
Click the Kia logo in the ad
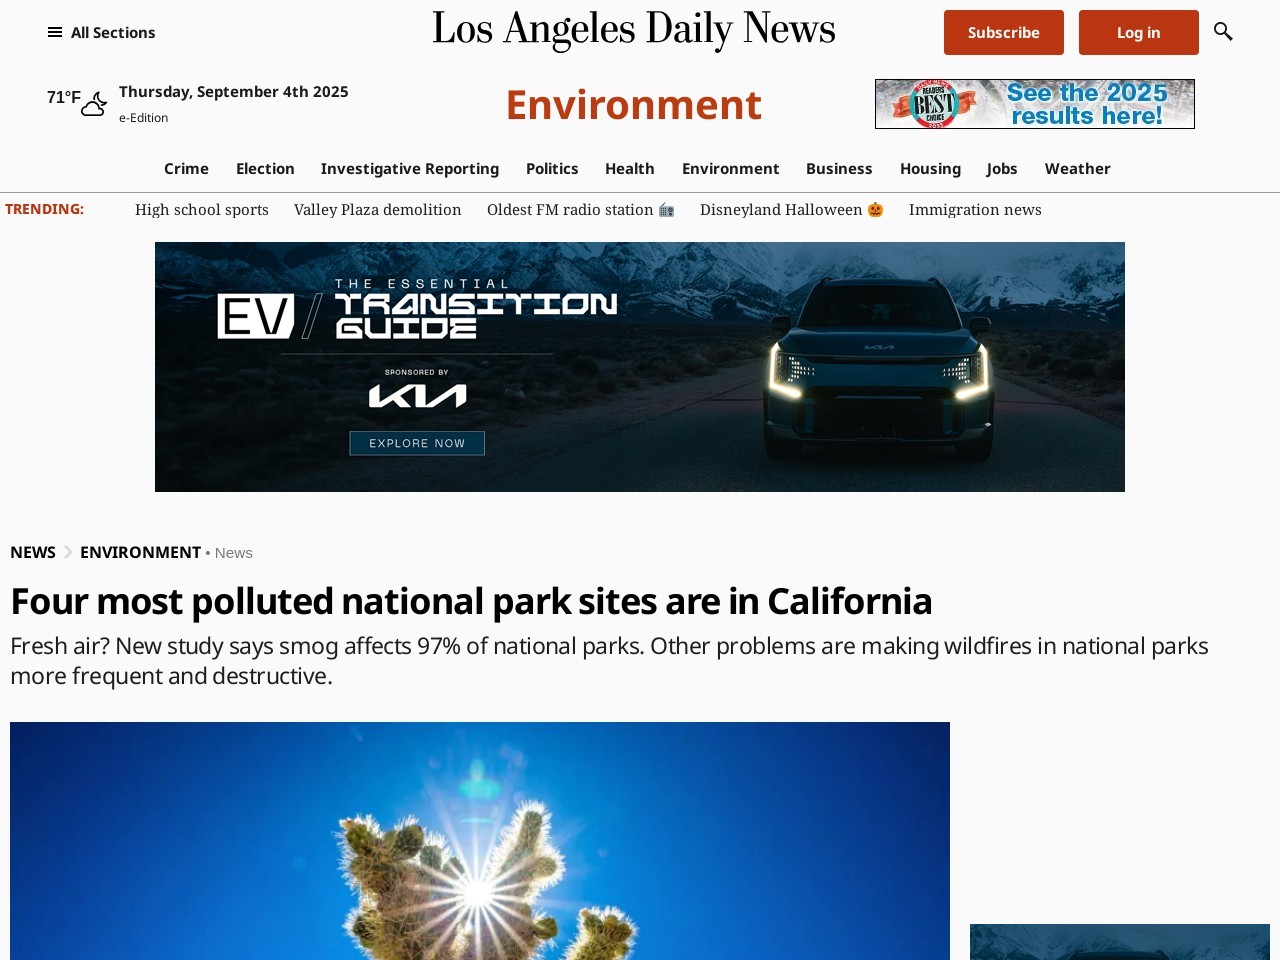(x=417, y=397)
